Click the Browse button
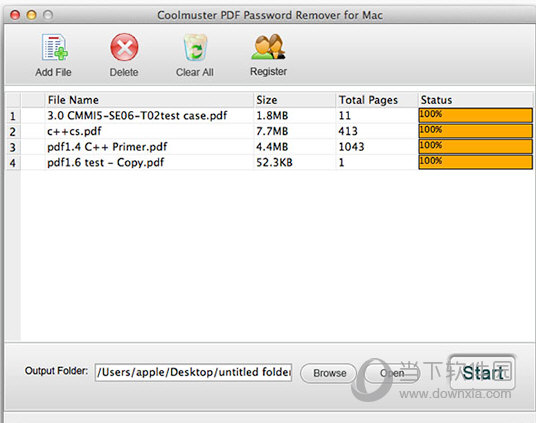This screenshot has height=423, width=536. point(329,373)
